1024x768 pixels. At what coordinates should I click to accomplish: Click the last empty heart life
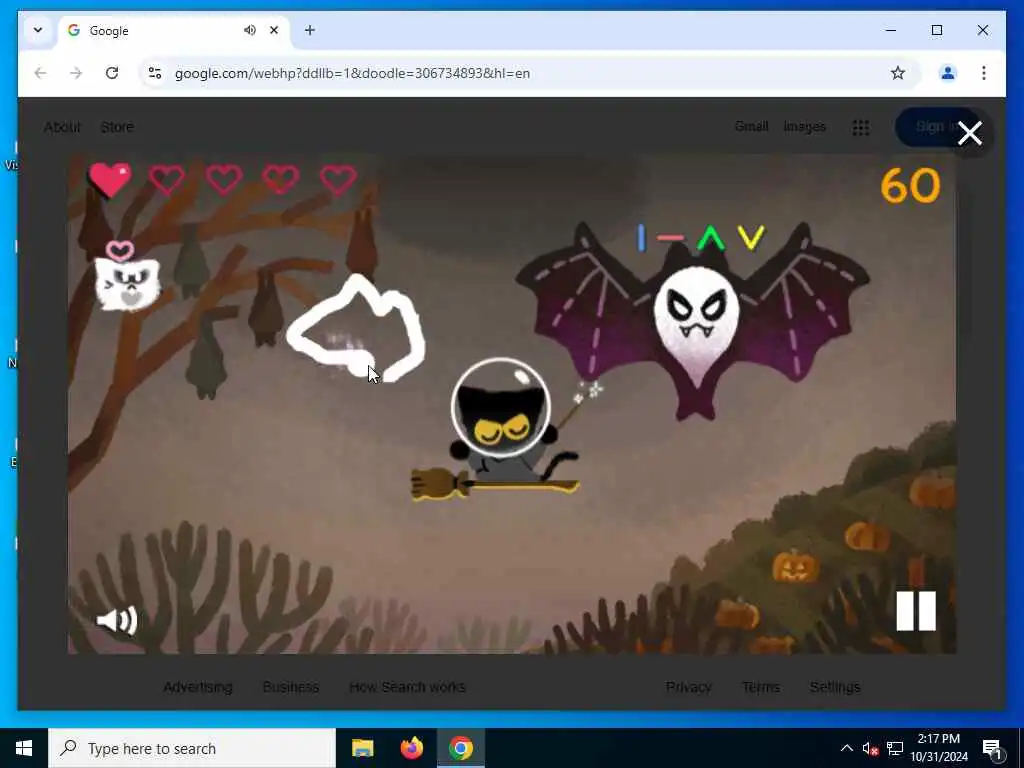coord(338,180)
